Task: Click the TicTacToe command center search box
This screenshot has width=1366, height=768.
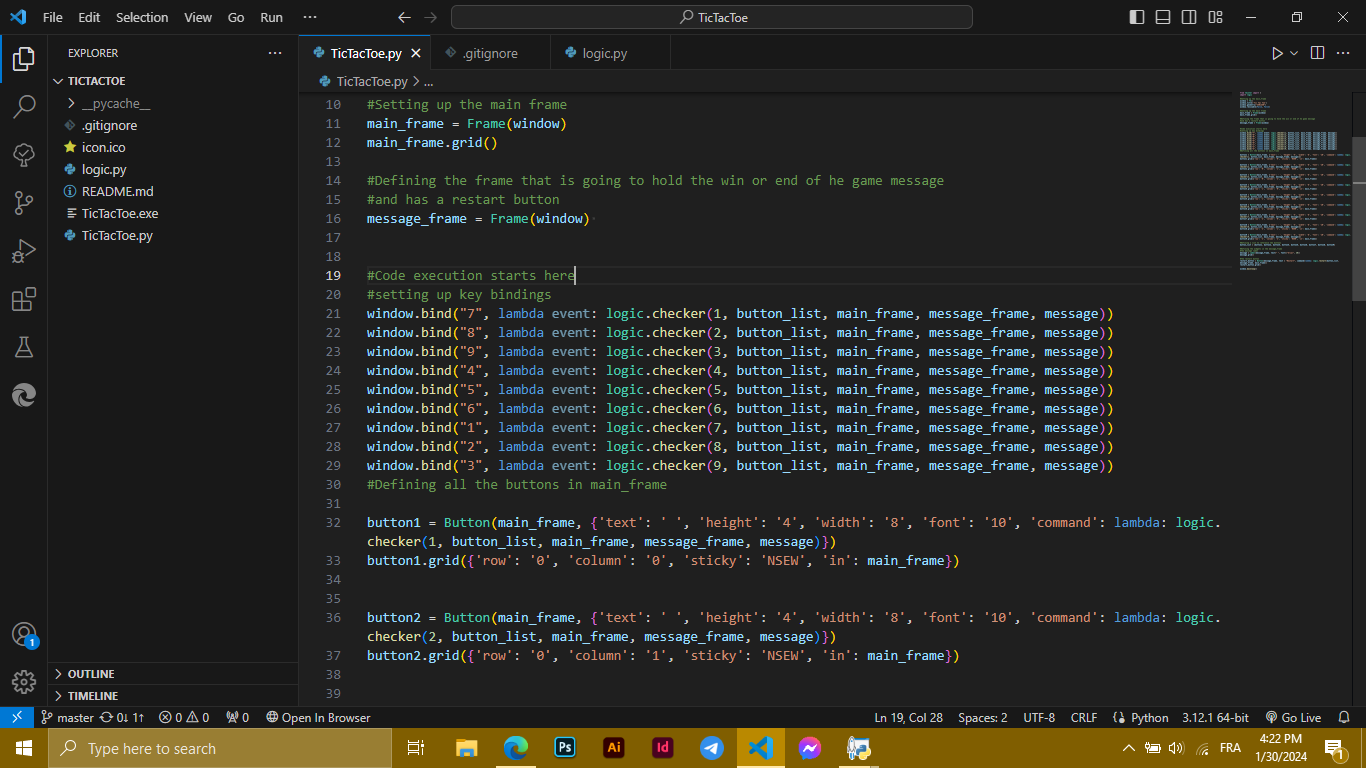Action: tap(712, 17)
